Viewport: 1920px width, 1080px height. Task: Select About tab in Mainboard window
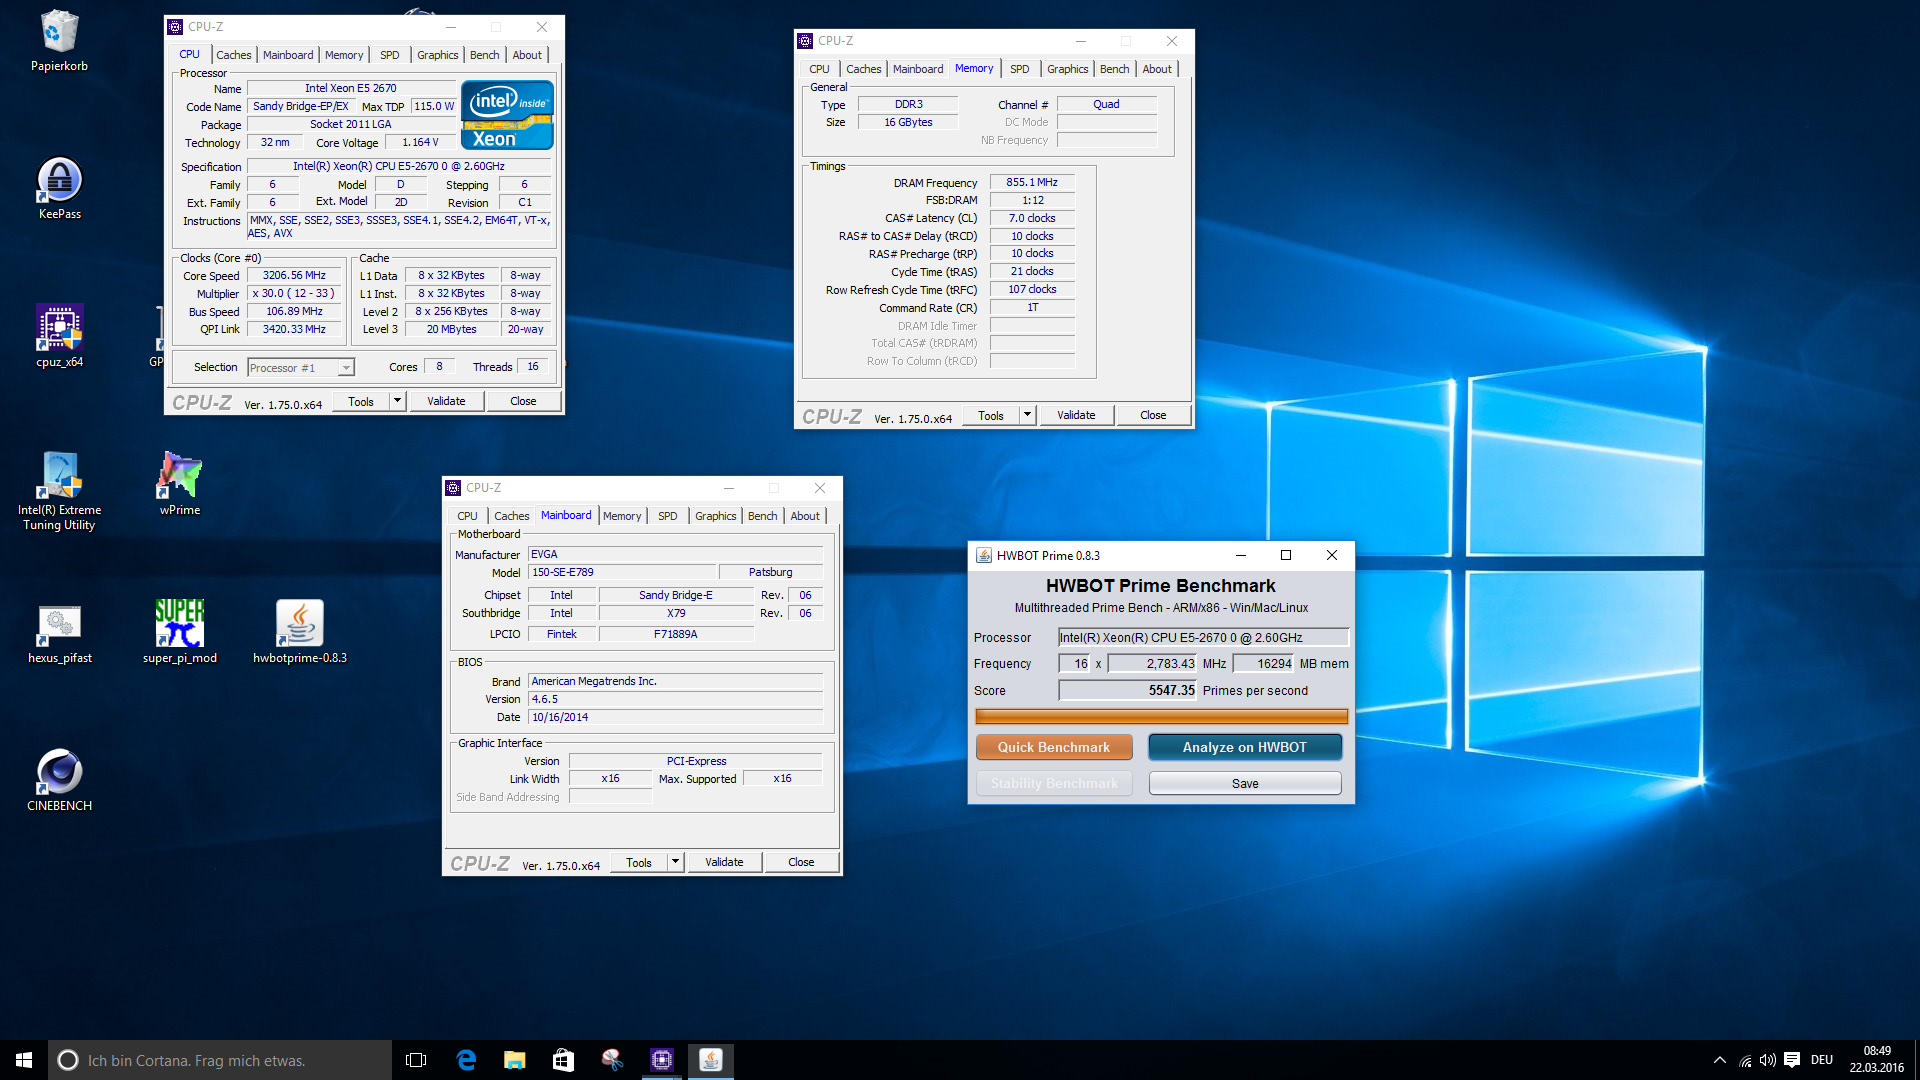point(805,516)
